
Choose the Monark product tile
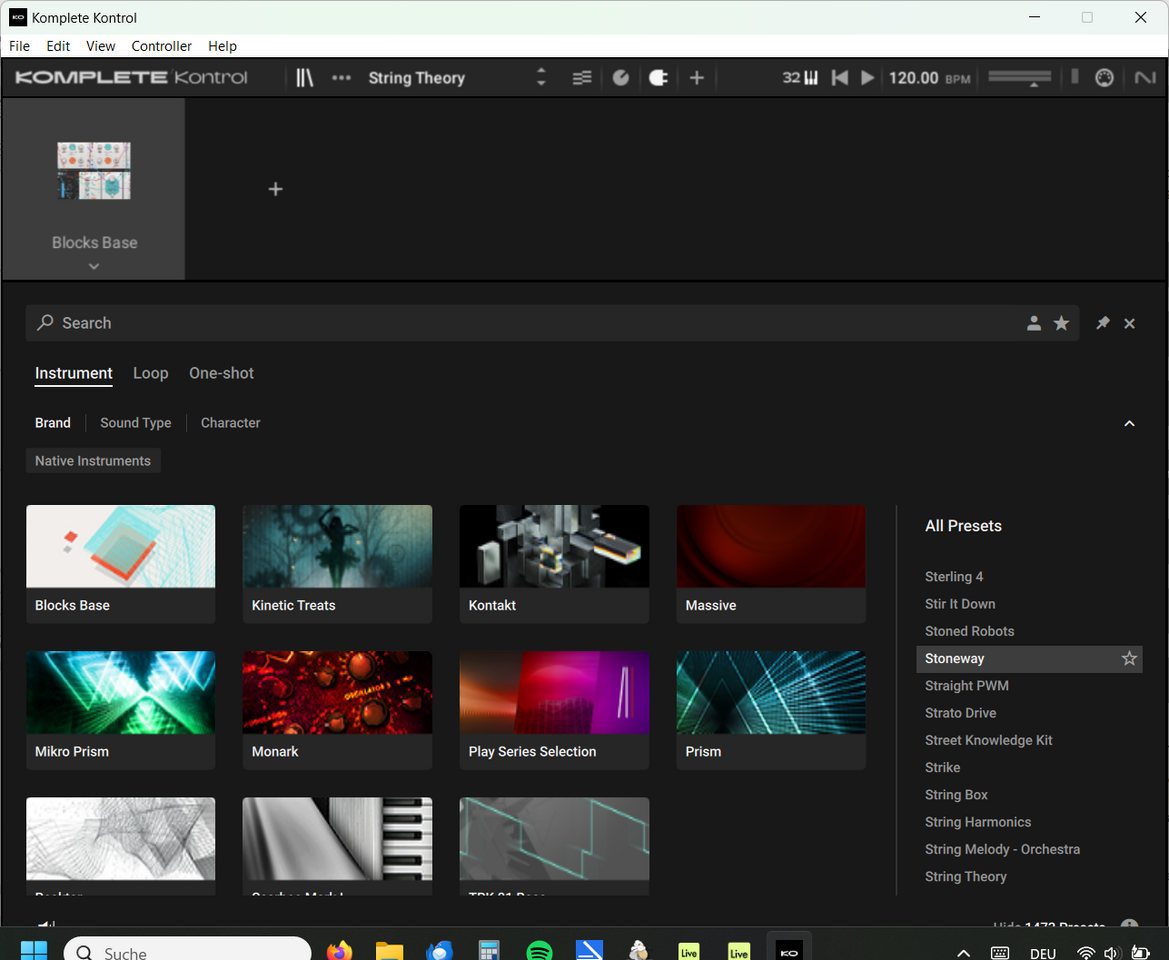[337, 710]
